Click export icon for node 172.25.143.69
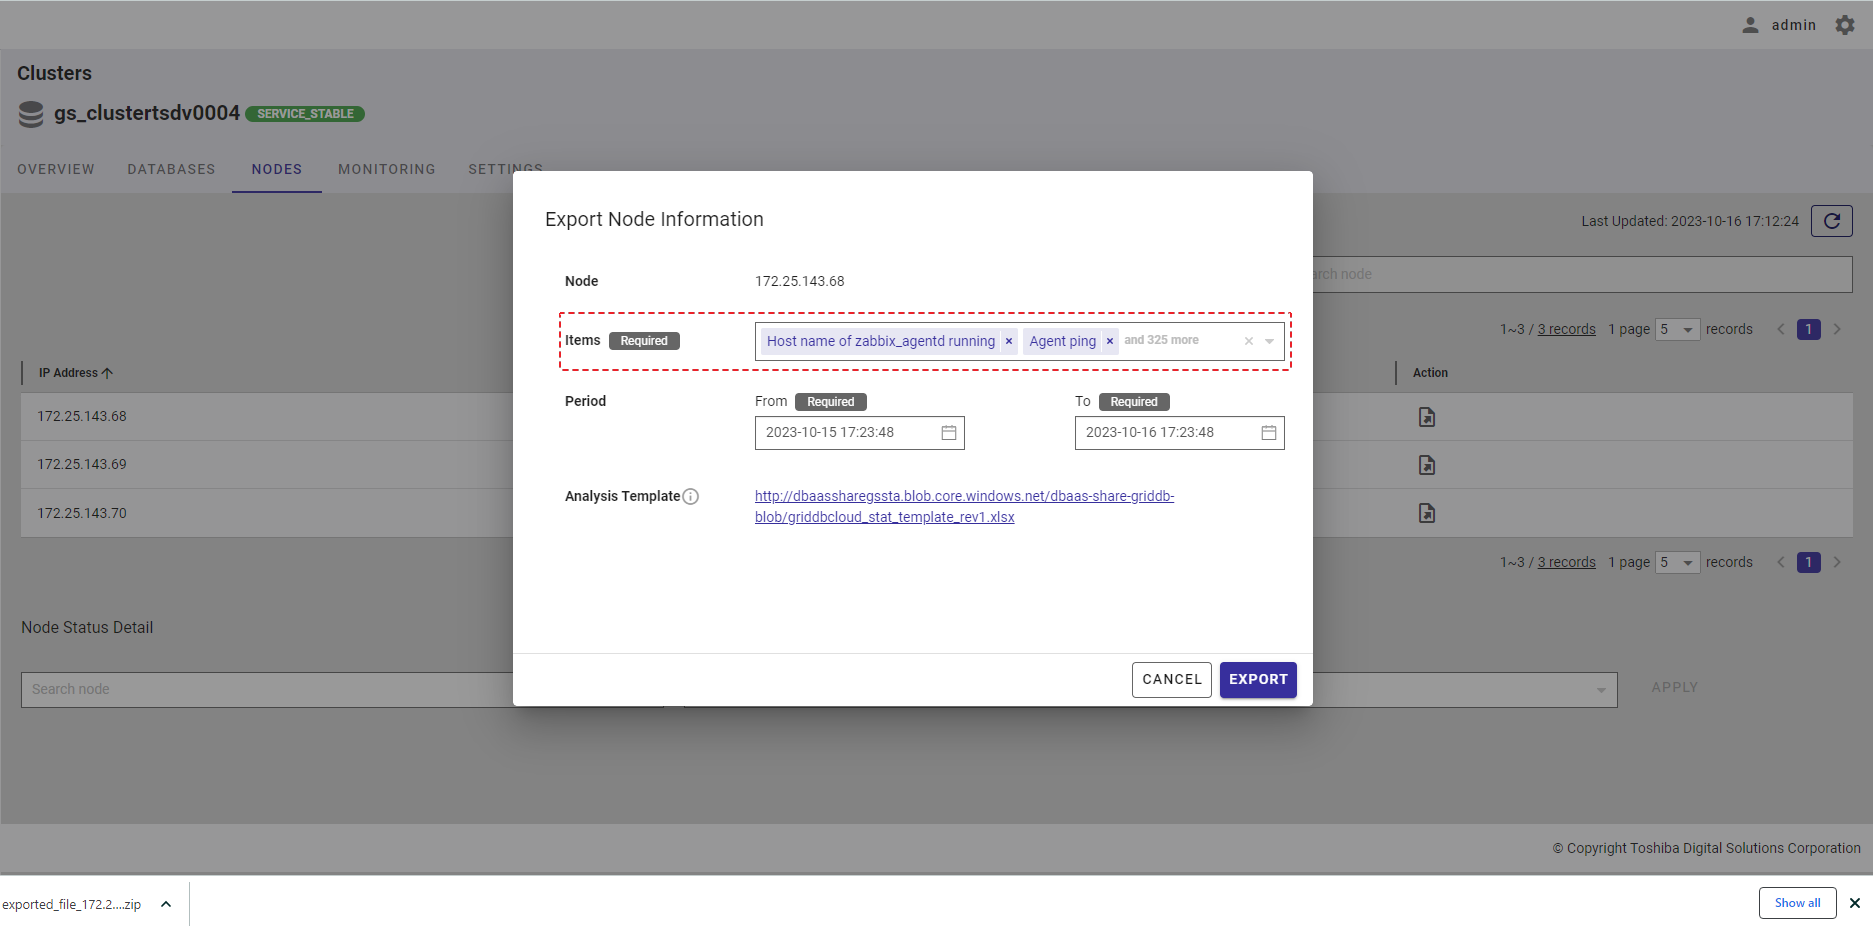1873x932 pixels. click(x=1426, y=465)
